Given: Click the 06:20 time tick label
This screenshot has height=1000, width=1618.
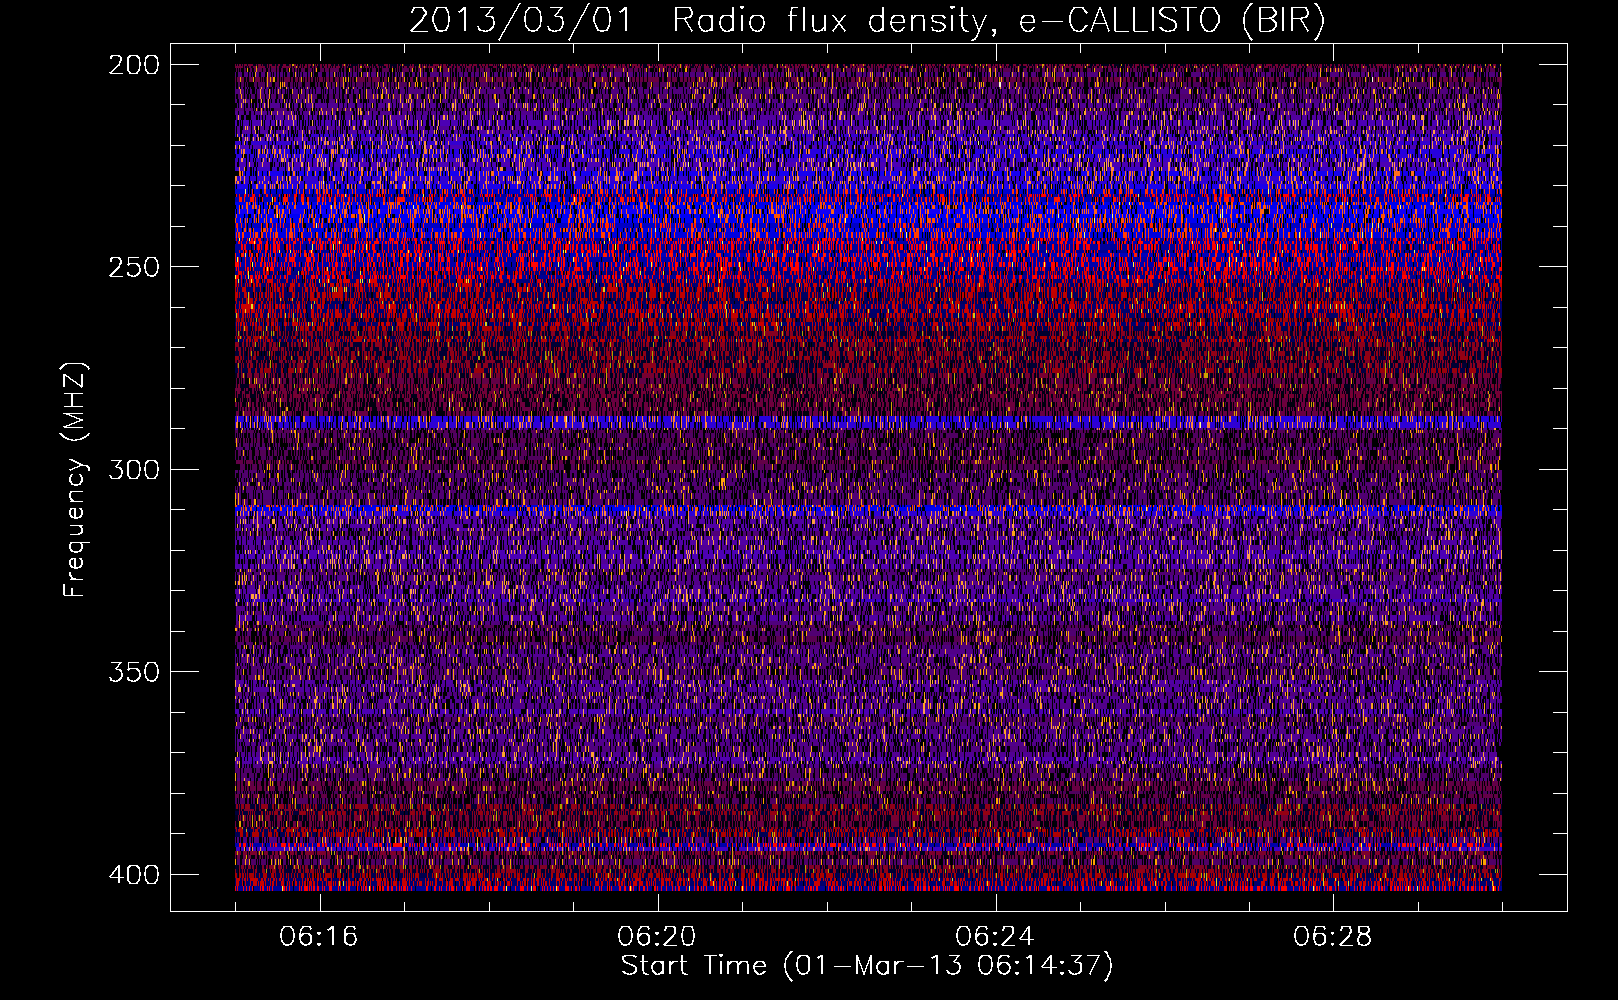Looking at the screenshot, I should [657, 937].
